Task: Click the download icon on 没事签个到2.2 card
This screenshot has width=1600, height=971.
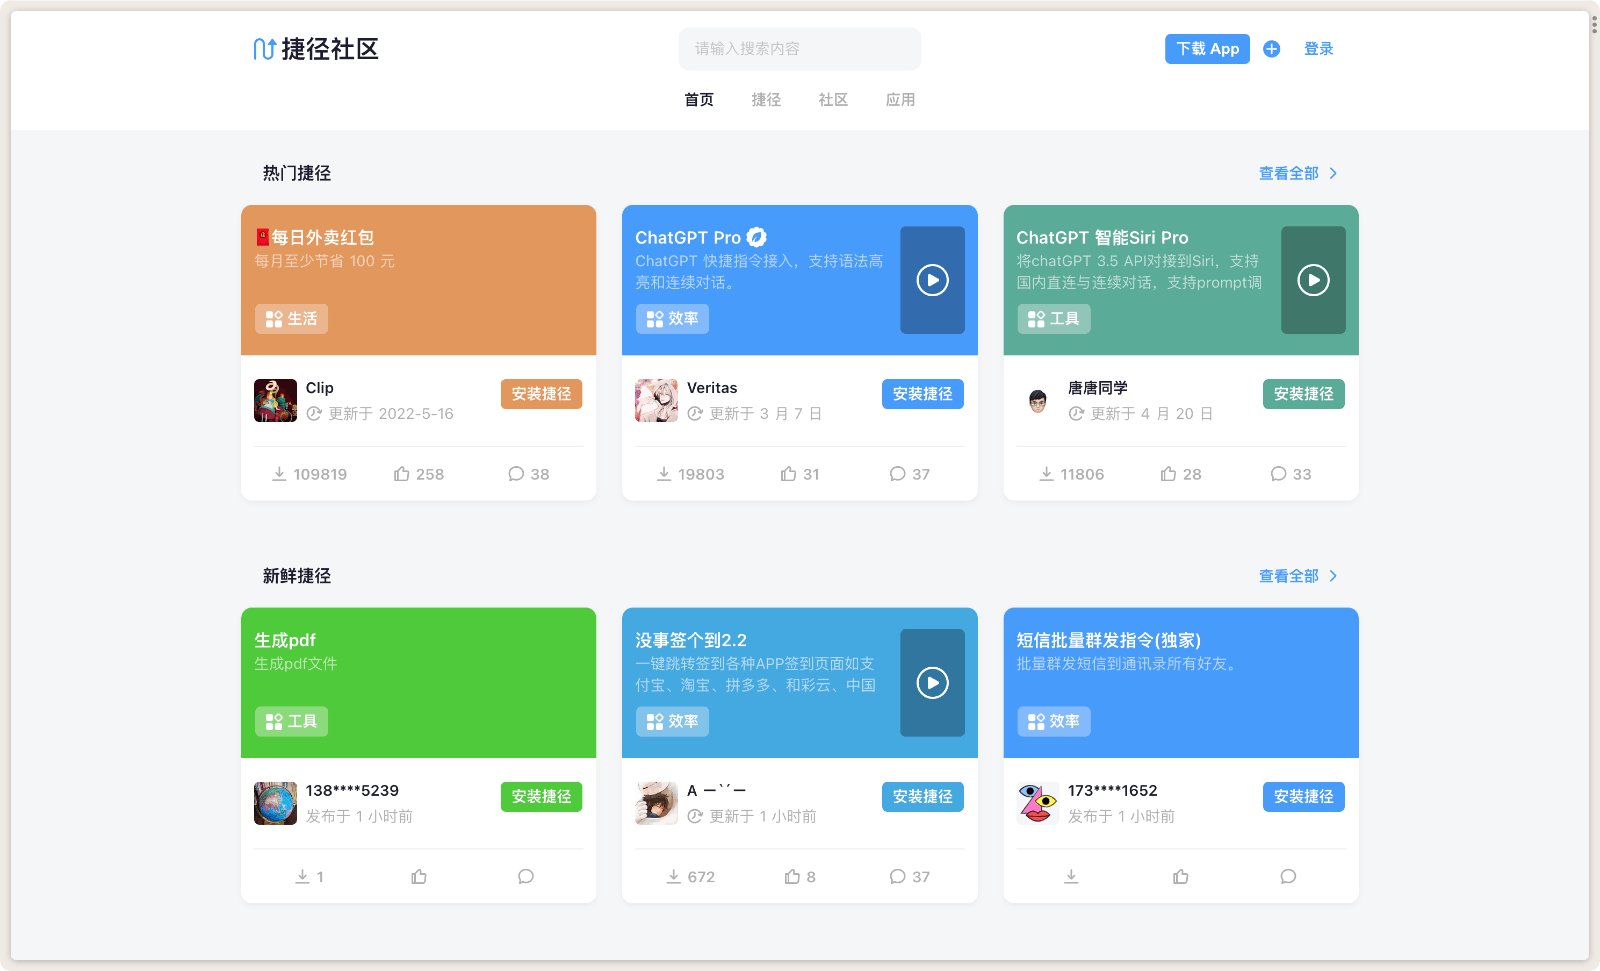Action: pyautogui.click(x=674, y=877)
